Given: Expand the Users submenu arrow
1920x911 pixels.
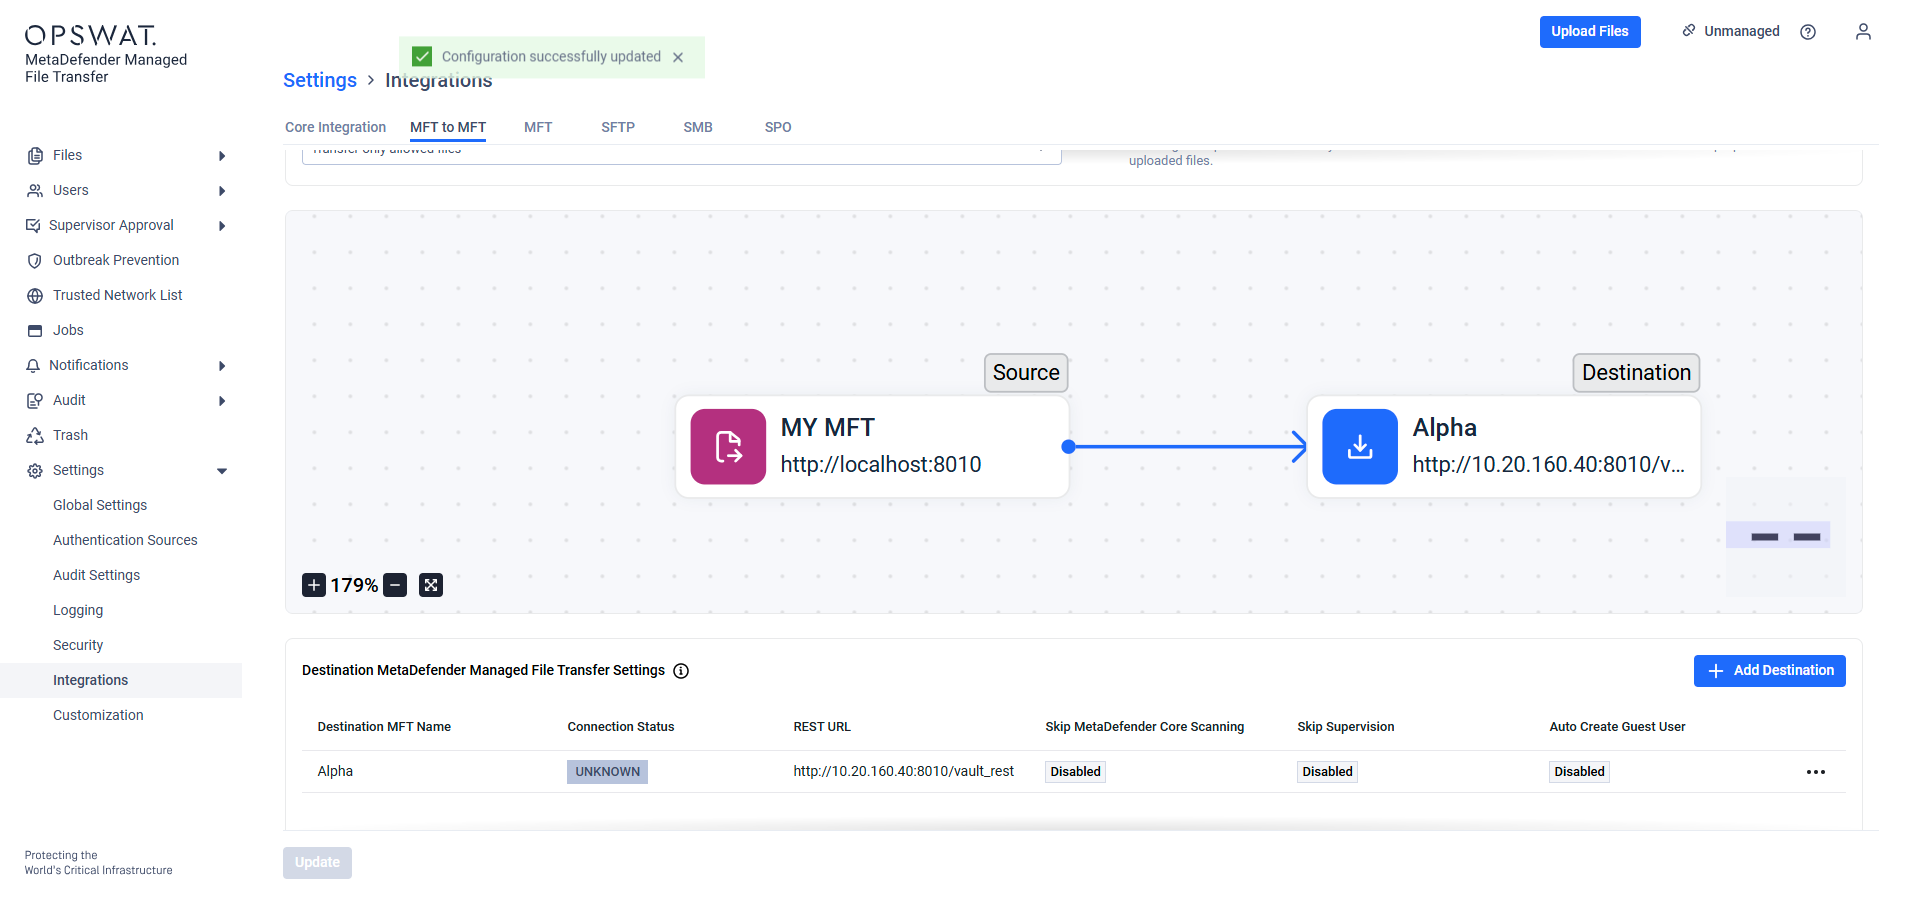Looking at the screenshot, I should coord(222,191).
